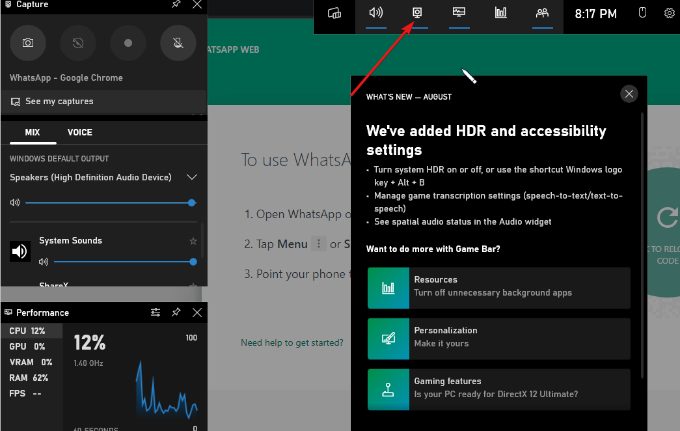The height and width of the screenshot is (431, 680).
Task: Open Performance widget options
Action: [x=155, y=312]
